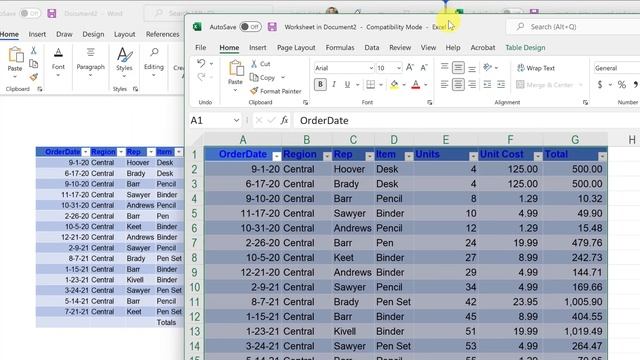This screenshot has width=640, height=360.
Task: Click the Orientation text angle icon
Action: 487,68
